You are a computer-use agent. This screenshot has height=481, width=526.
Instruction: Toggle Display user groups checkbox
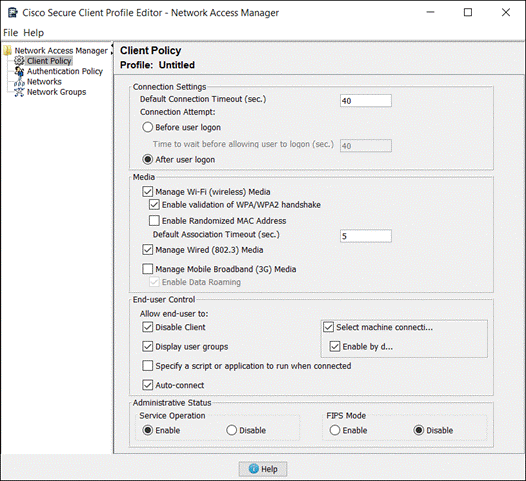(148, 346)
